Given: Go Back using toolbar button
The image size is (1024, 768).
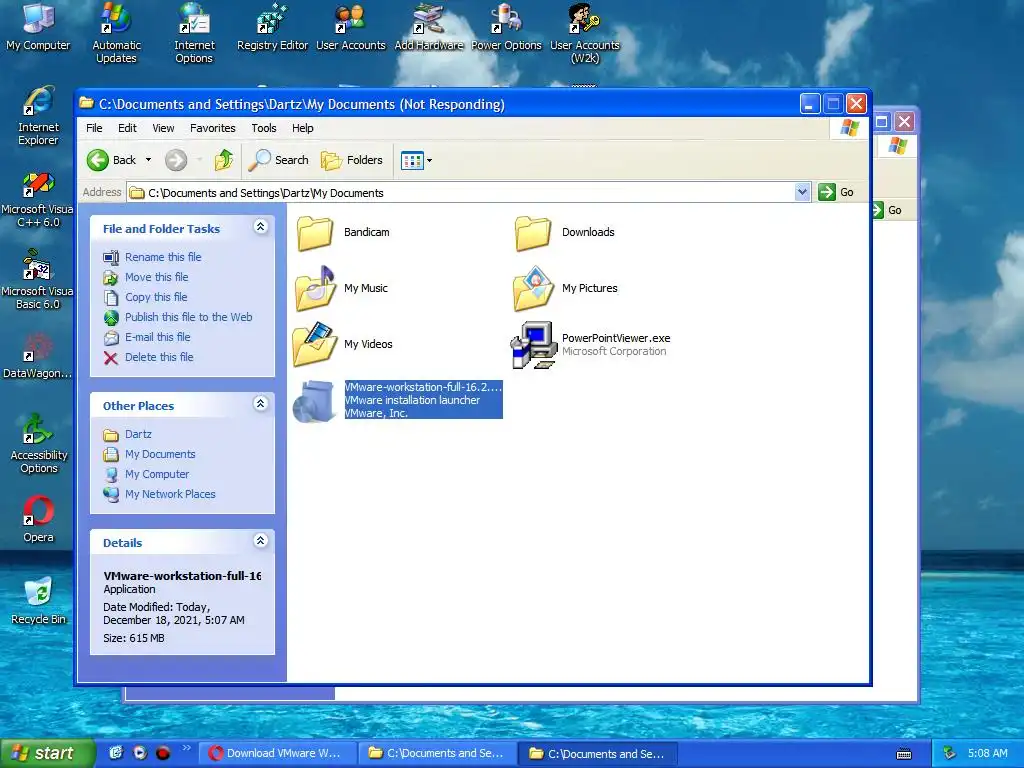Looking at the screenshot, I should point(112,160).
